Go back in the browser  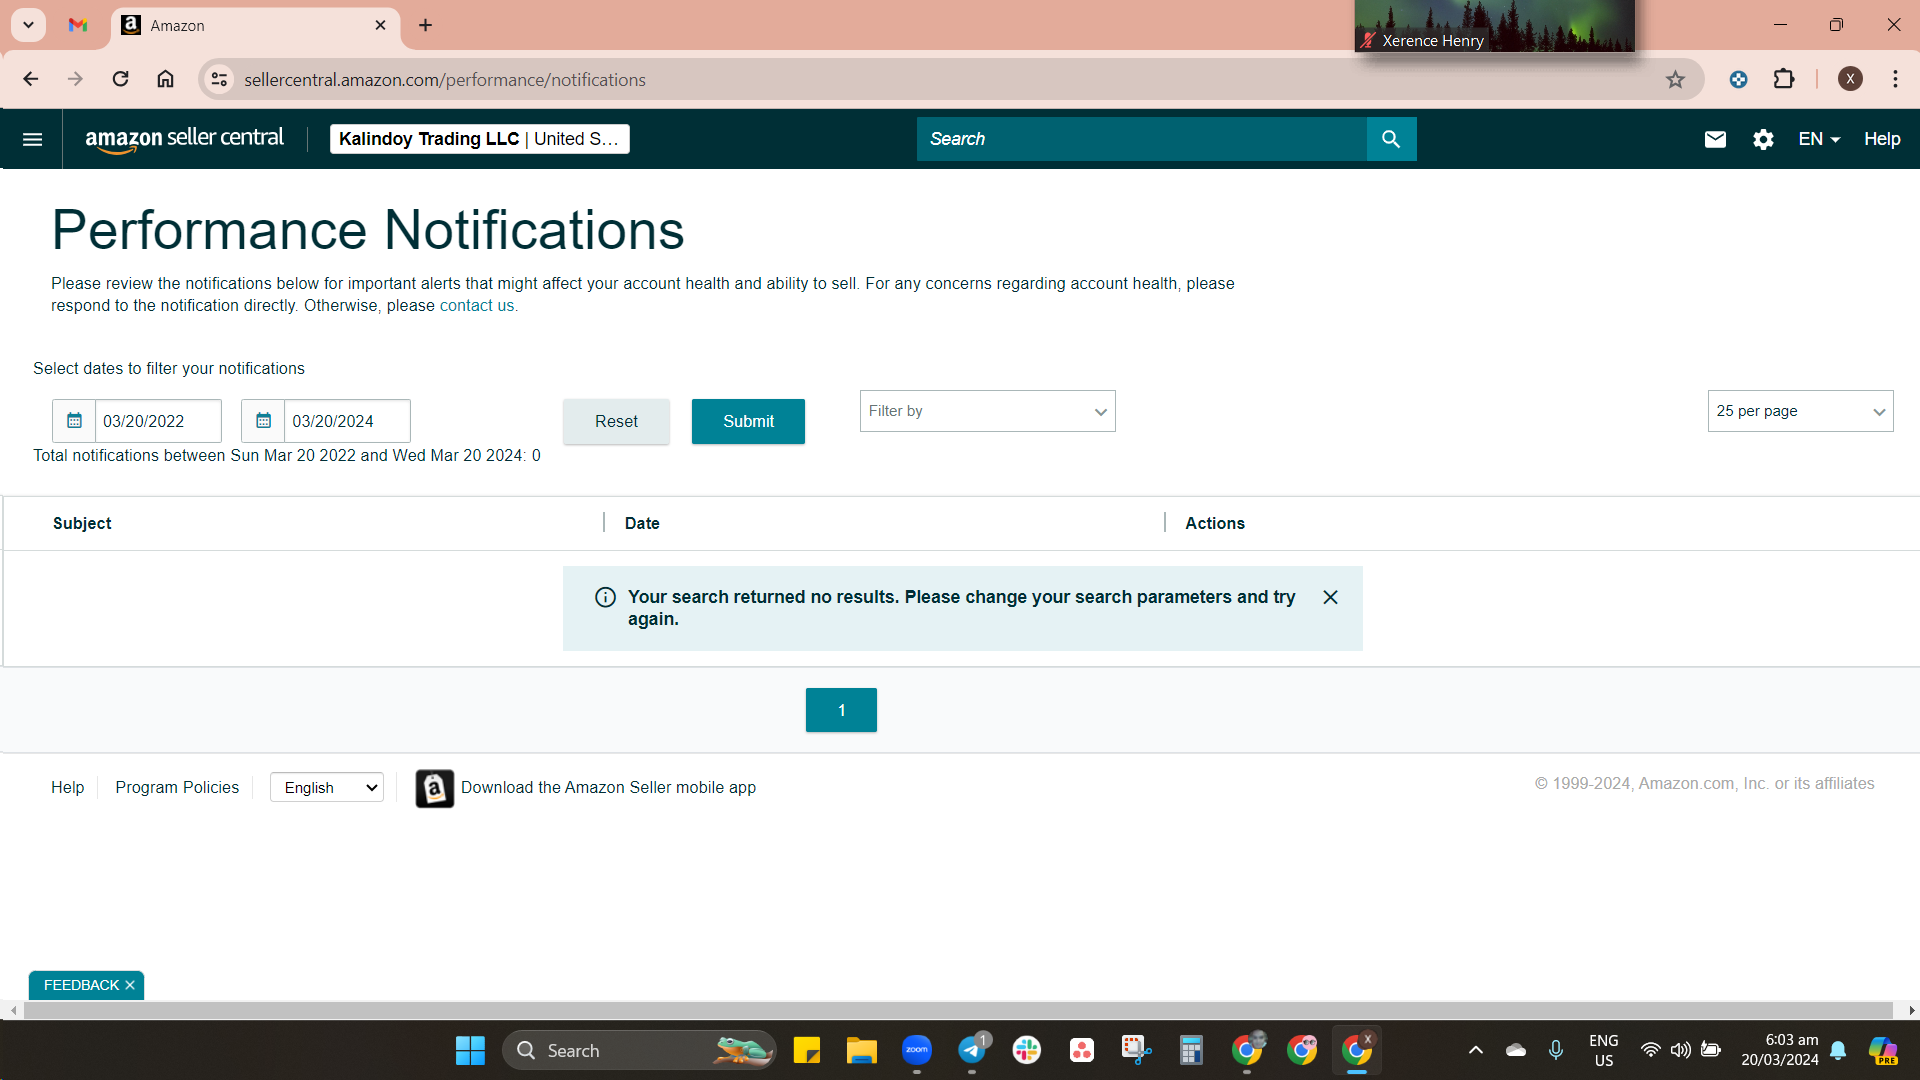30,79
